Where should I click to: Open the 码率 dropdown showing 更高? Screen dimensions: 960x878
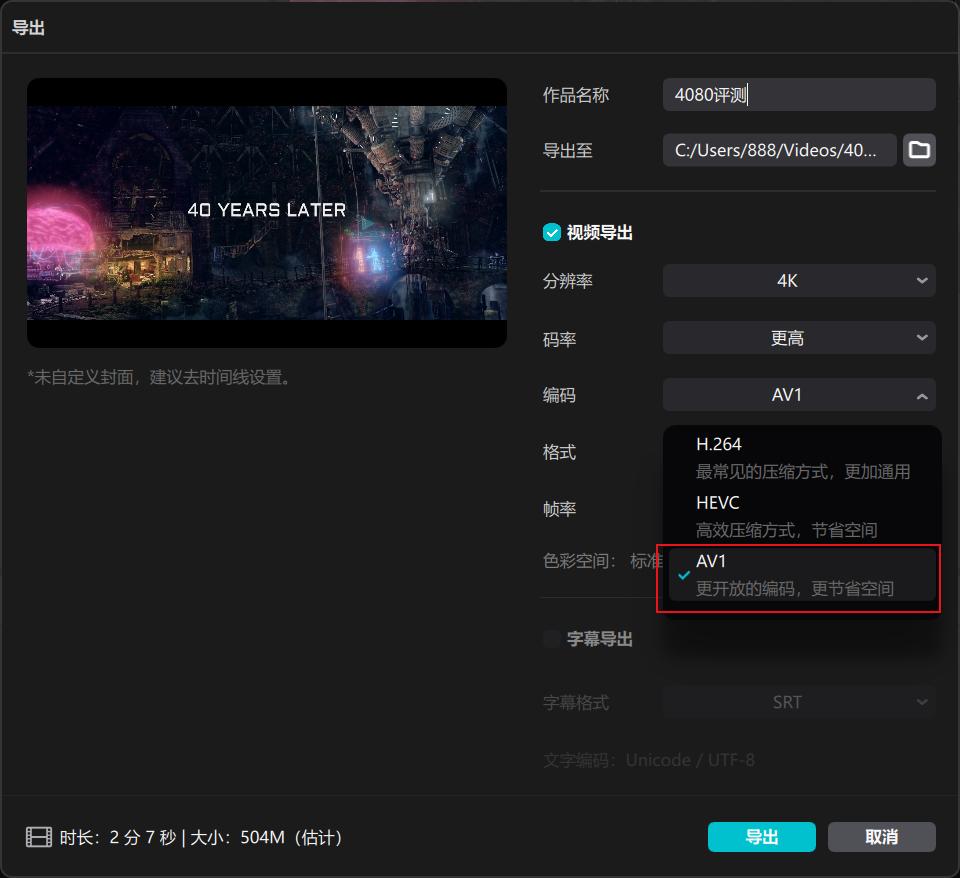(x=799, y=339)
